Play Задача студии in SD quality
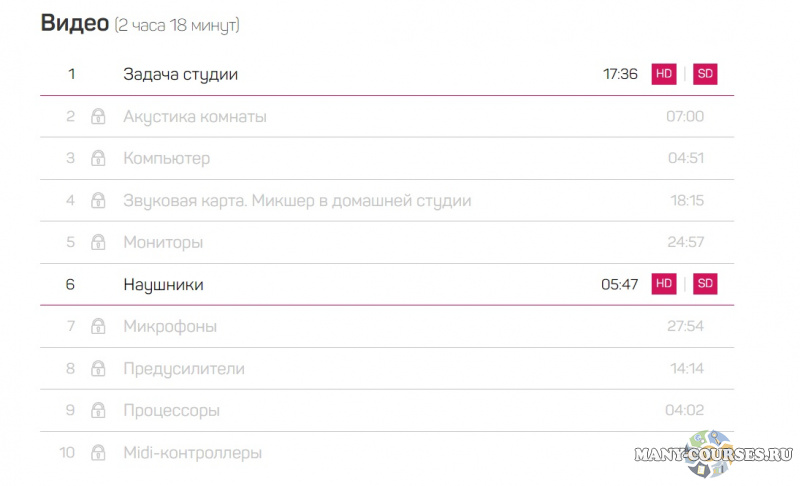 coord(705,74)
